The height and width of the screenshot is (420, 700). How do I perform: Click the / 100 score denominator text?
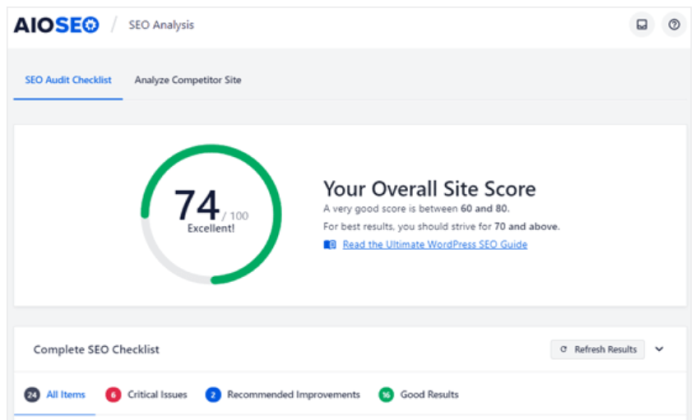[x=235, y=216]
